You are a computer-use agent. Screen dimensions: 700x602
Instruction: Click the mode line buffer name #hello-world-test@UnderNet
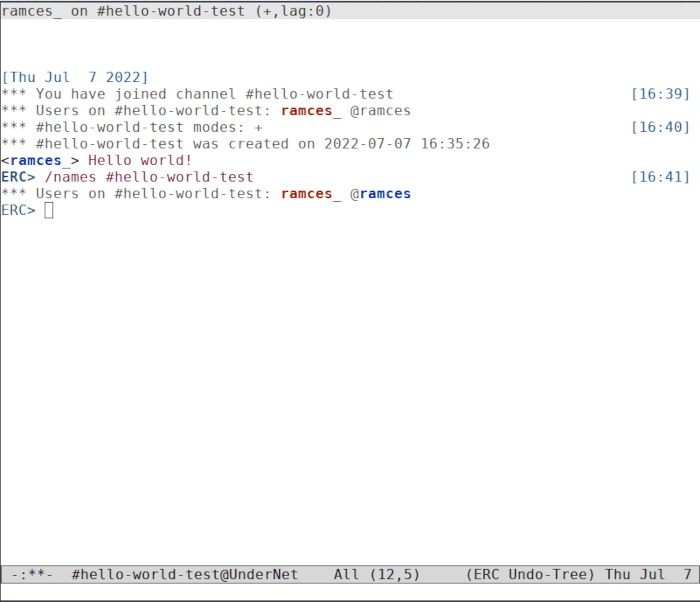point(184,574)
